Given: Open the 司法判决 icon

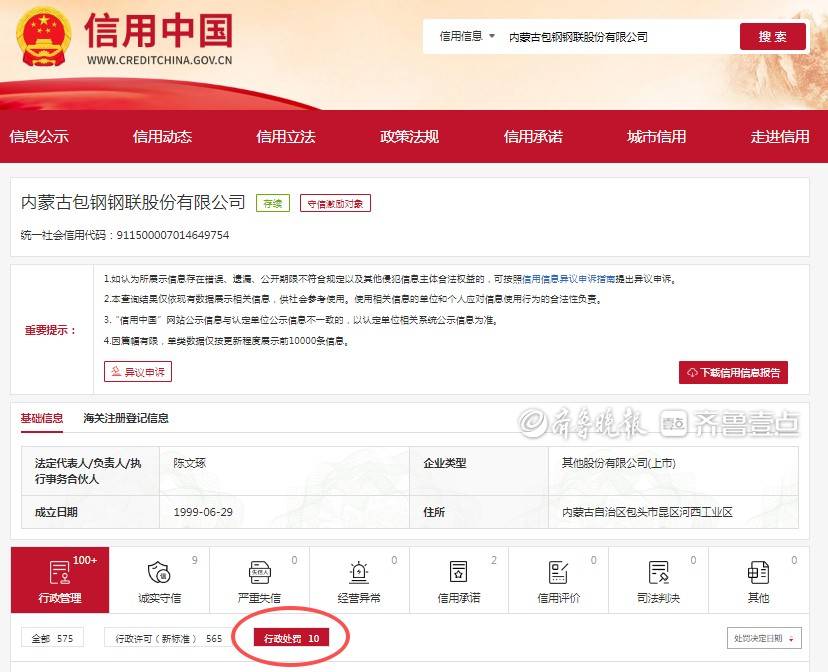Looking at the screenshot, I should point(658,572).
